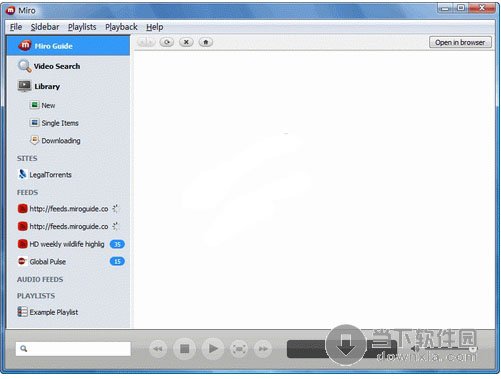Click the LegalTorrents site icon
This screenshot has width=501, height=379.
coord(22,174)
